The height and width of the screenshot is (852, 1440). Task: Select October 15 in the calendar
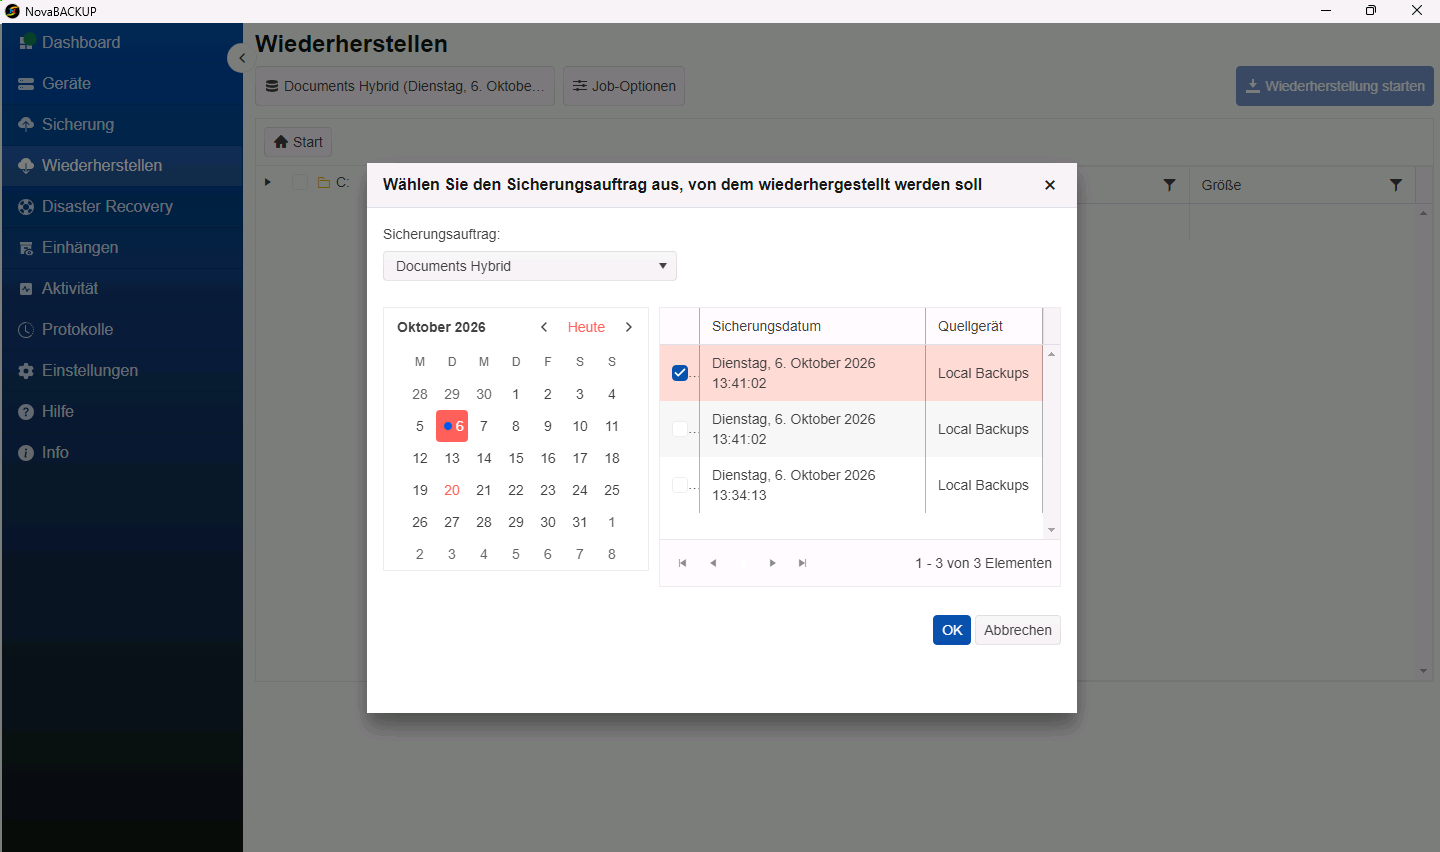point(516,458)
